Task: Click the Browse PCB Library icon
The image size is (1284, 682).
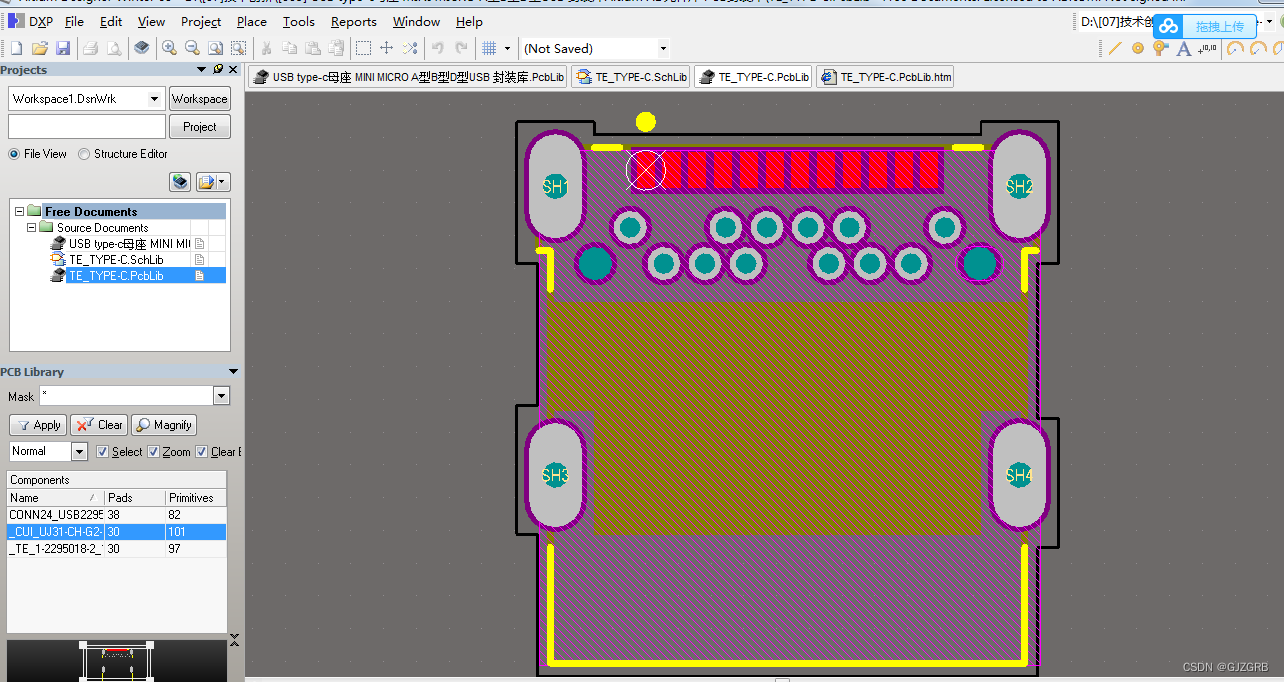Action: click(x=143, y=47)
